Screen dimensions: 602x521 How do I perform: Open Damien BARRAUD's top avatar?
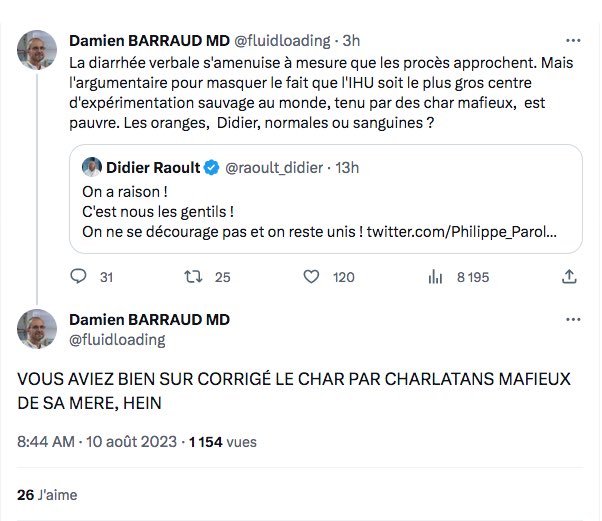point(37,49)
